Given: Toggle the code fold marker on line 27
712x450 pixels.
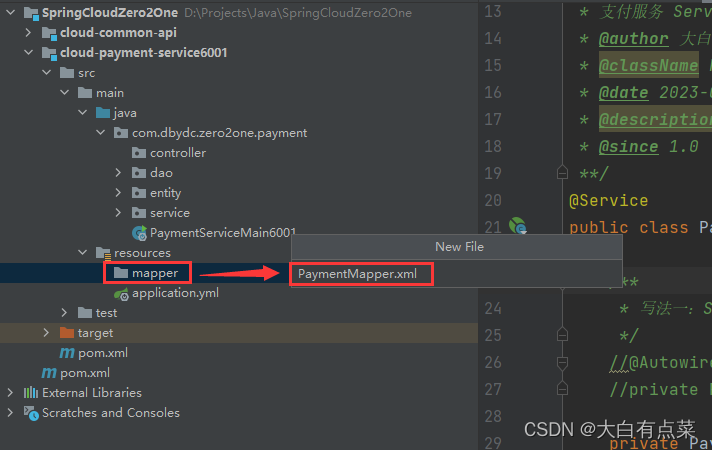Looking at the screenshot, I should (x=562, y=389).
